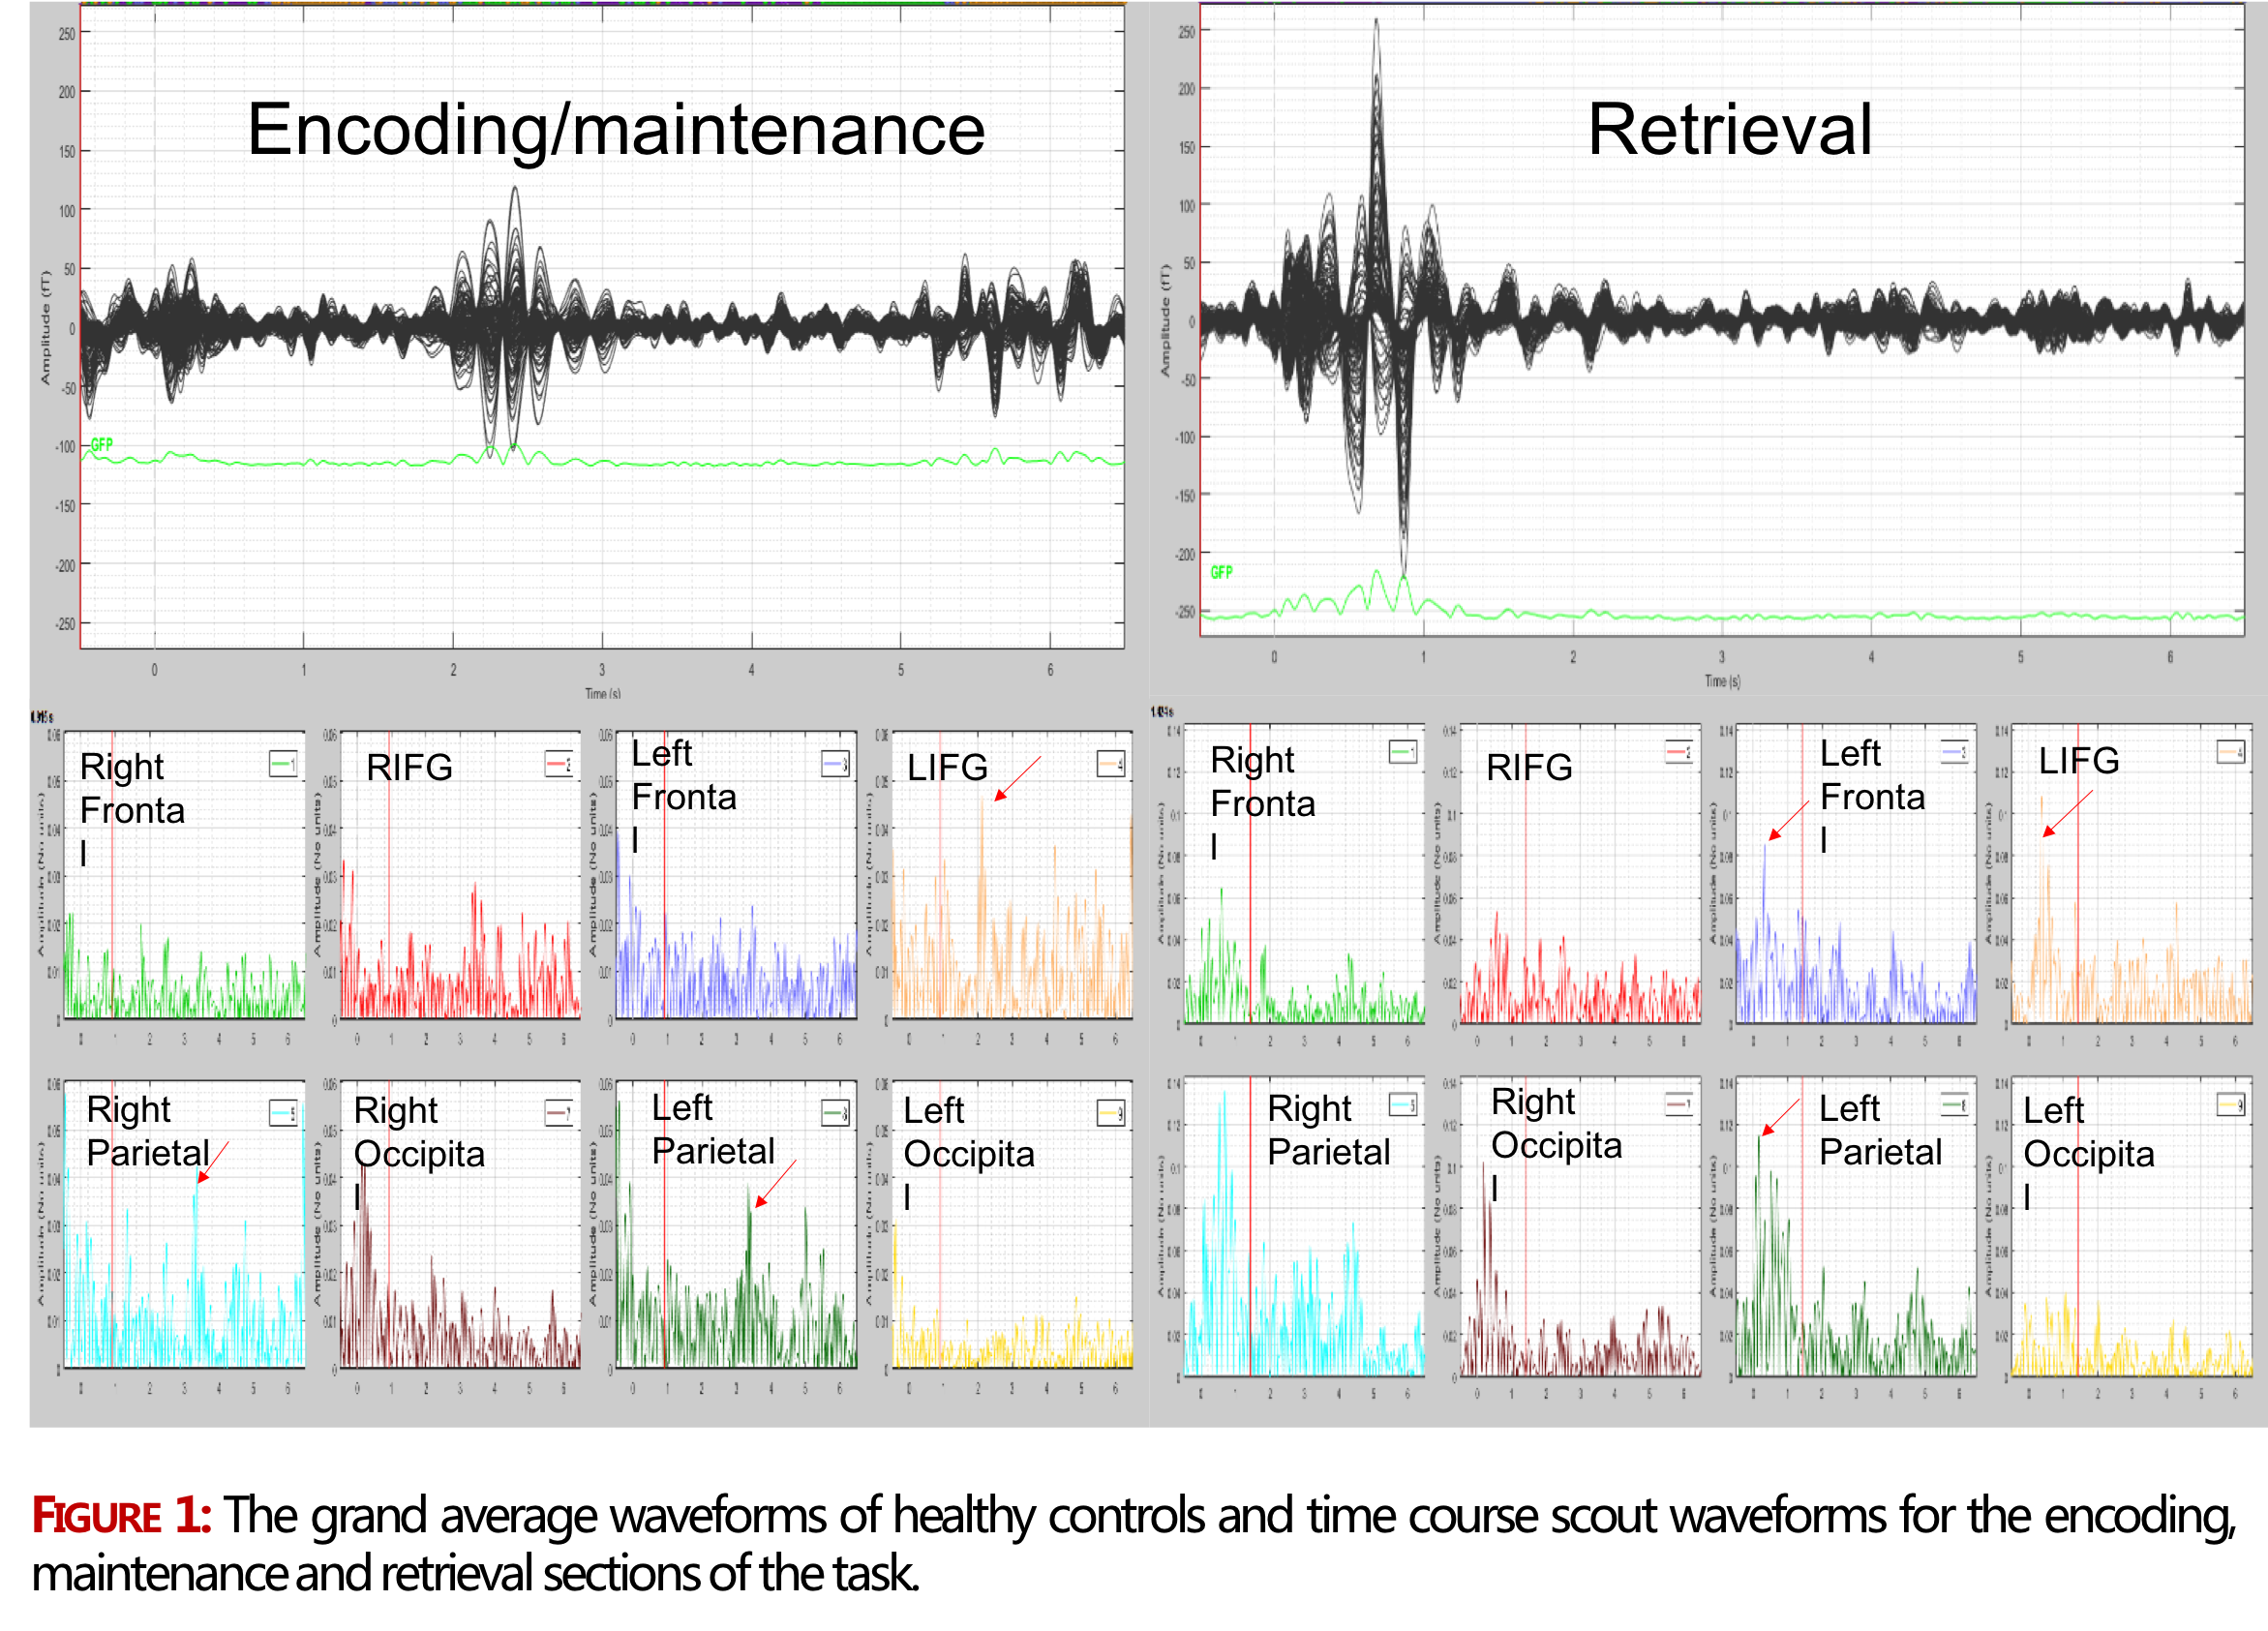Click LIFG label in retrieval panel
The image size is (2268, 1631).
coord(2079,760)
